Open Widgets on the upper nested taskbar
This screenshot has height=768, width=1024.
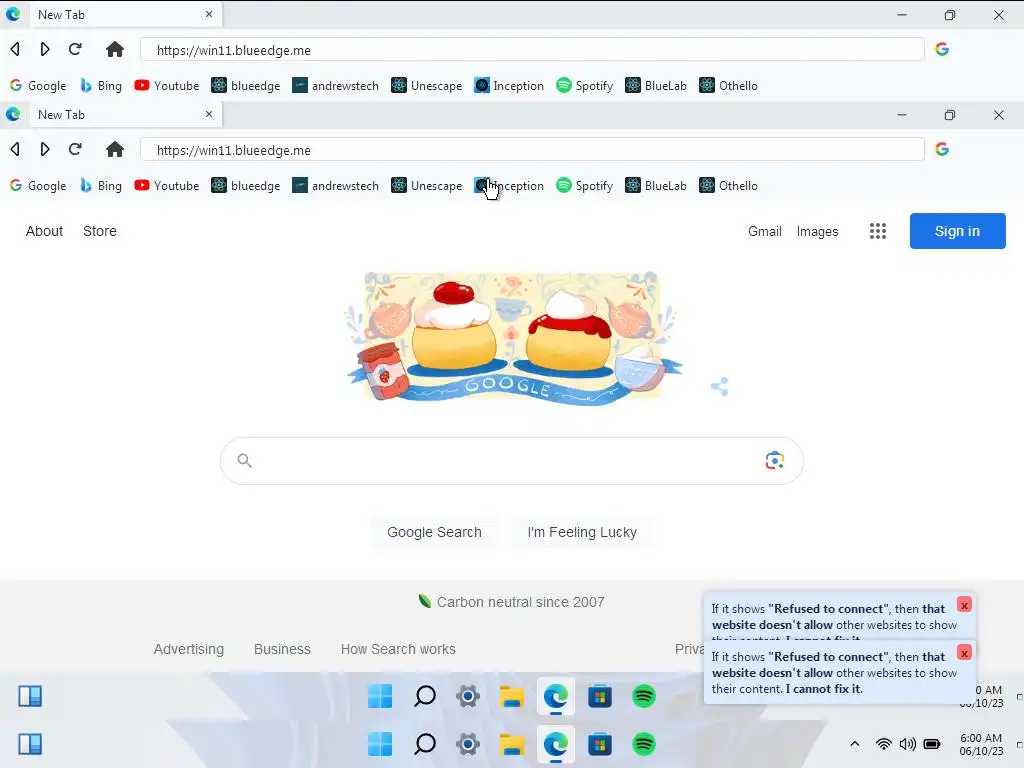pyautogui.click(x=30, y=696)
